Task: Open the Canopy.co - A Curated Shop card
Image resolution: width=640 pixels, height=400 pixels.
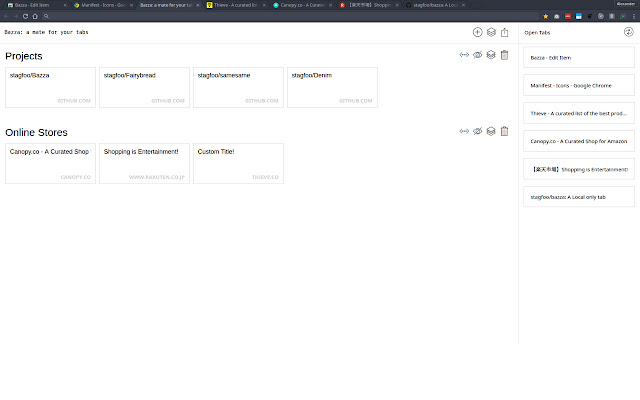Action: (x=50, y=163)
